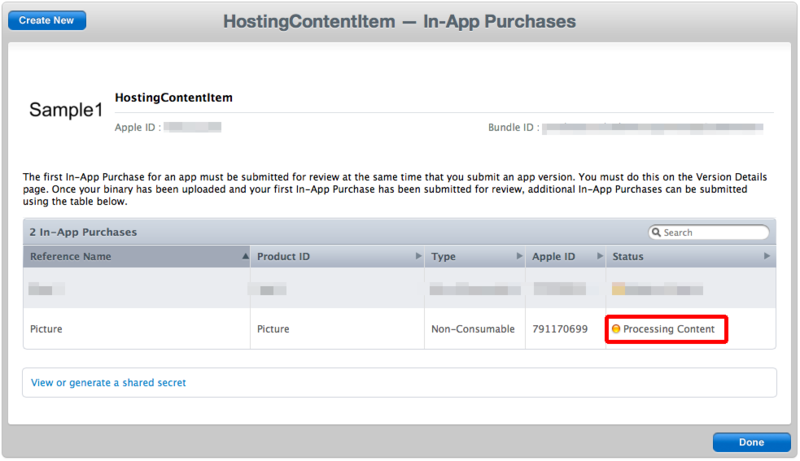Click the magnifier icon in the search box

click(656, 232)
